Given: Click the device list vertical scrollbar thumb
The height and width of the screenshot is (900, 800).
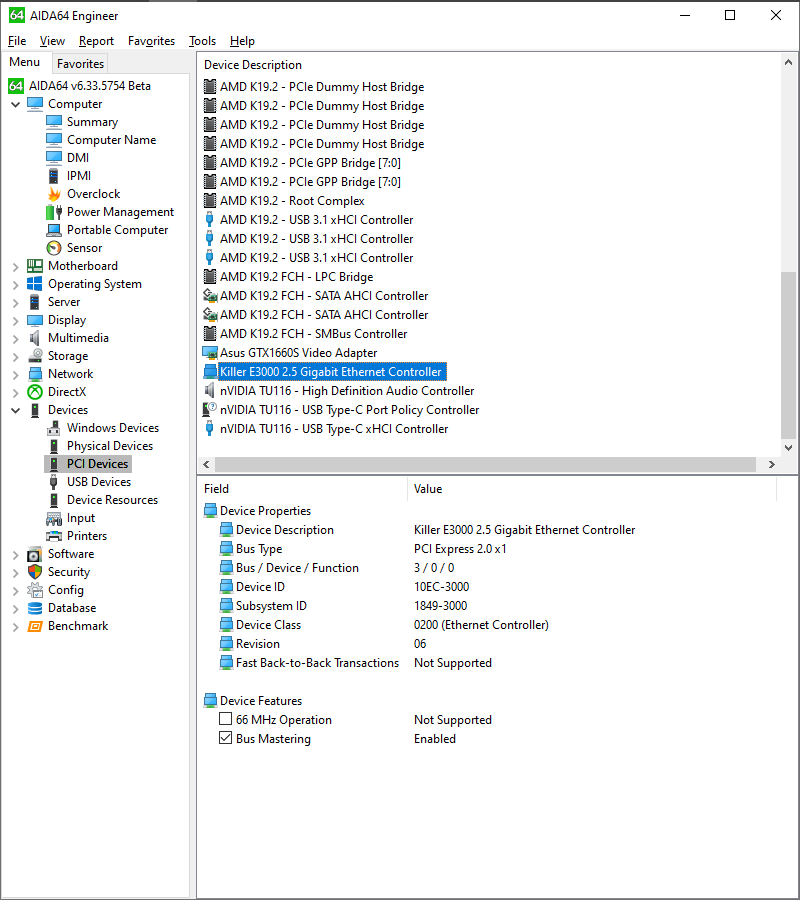Looking at the screenshot, I should pyautogui.click(x=789, y=355).
